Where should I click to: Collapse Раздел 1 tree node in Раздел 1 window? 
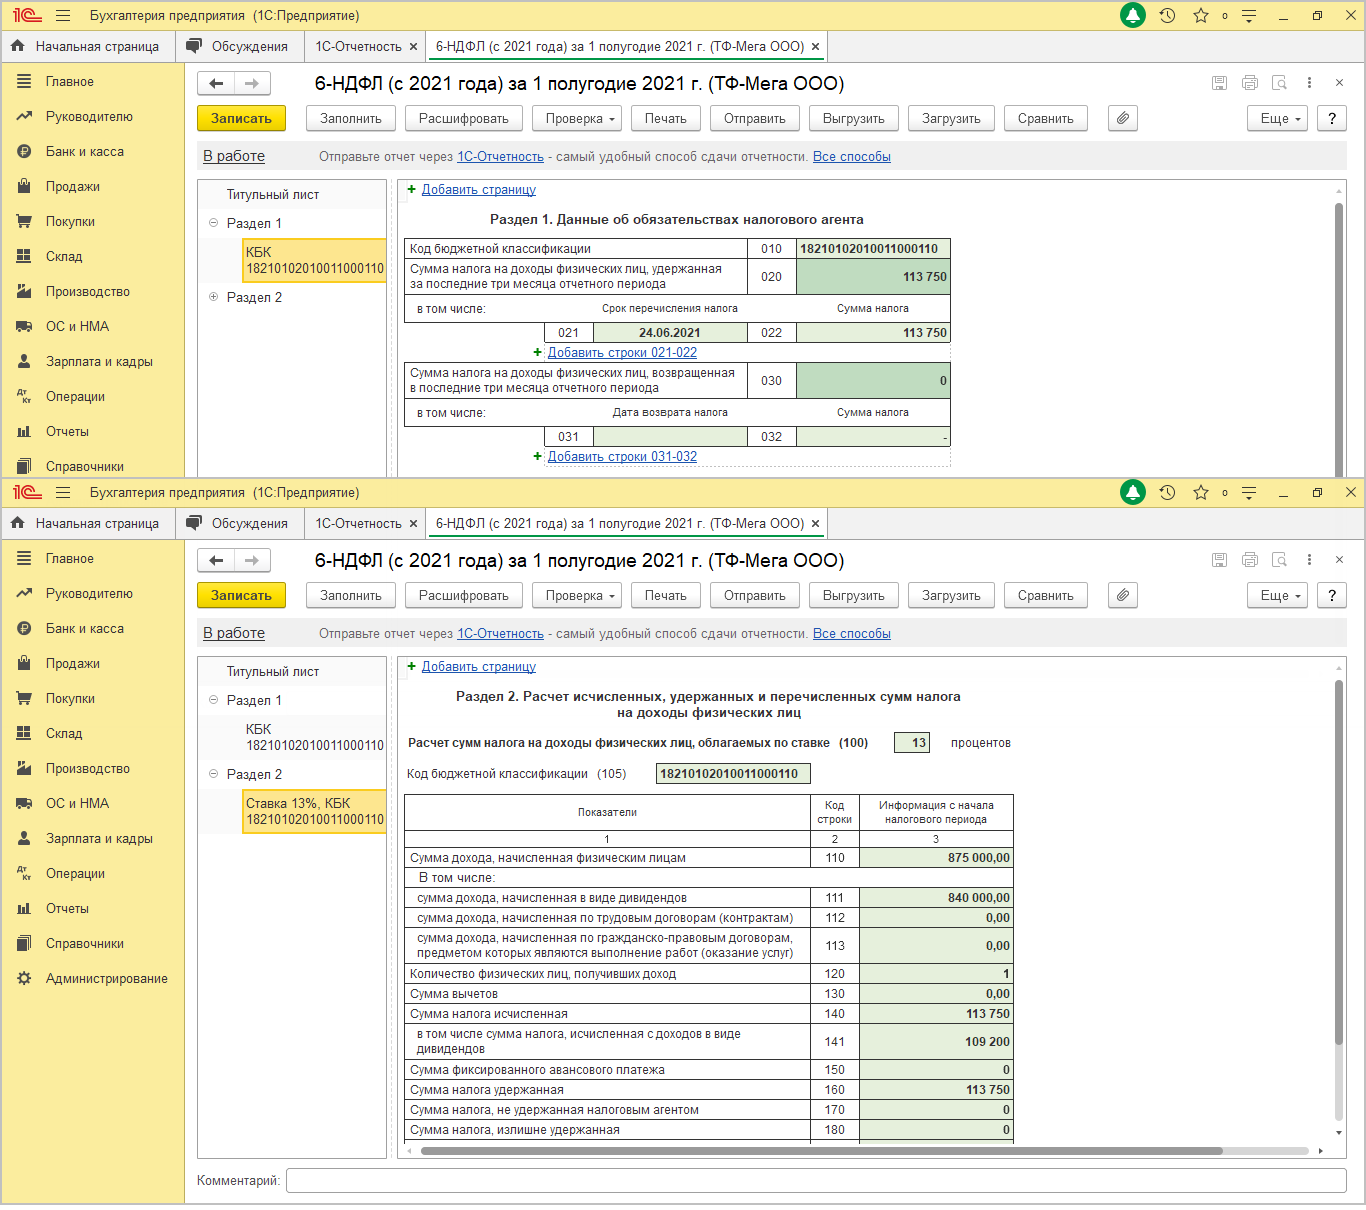tap(213, 223)
